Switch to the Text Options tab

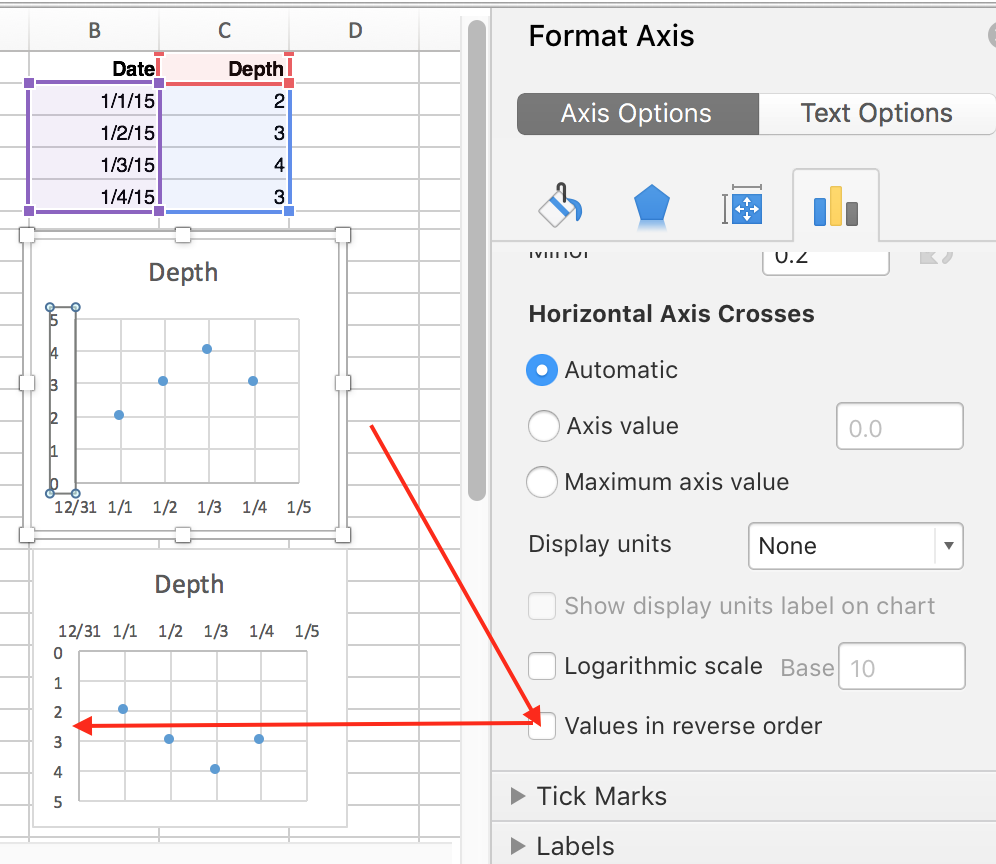pos(877,114)
